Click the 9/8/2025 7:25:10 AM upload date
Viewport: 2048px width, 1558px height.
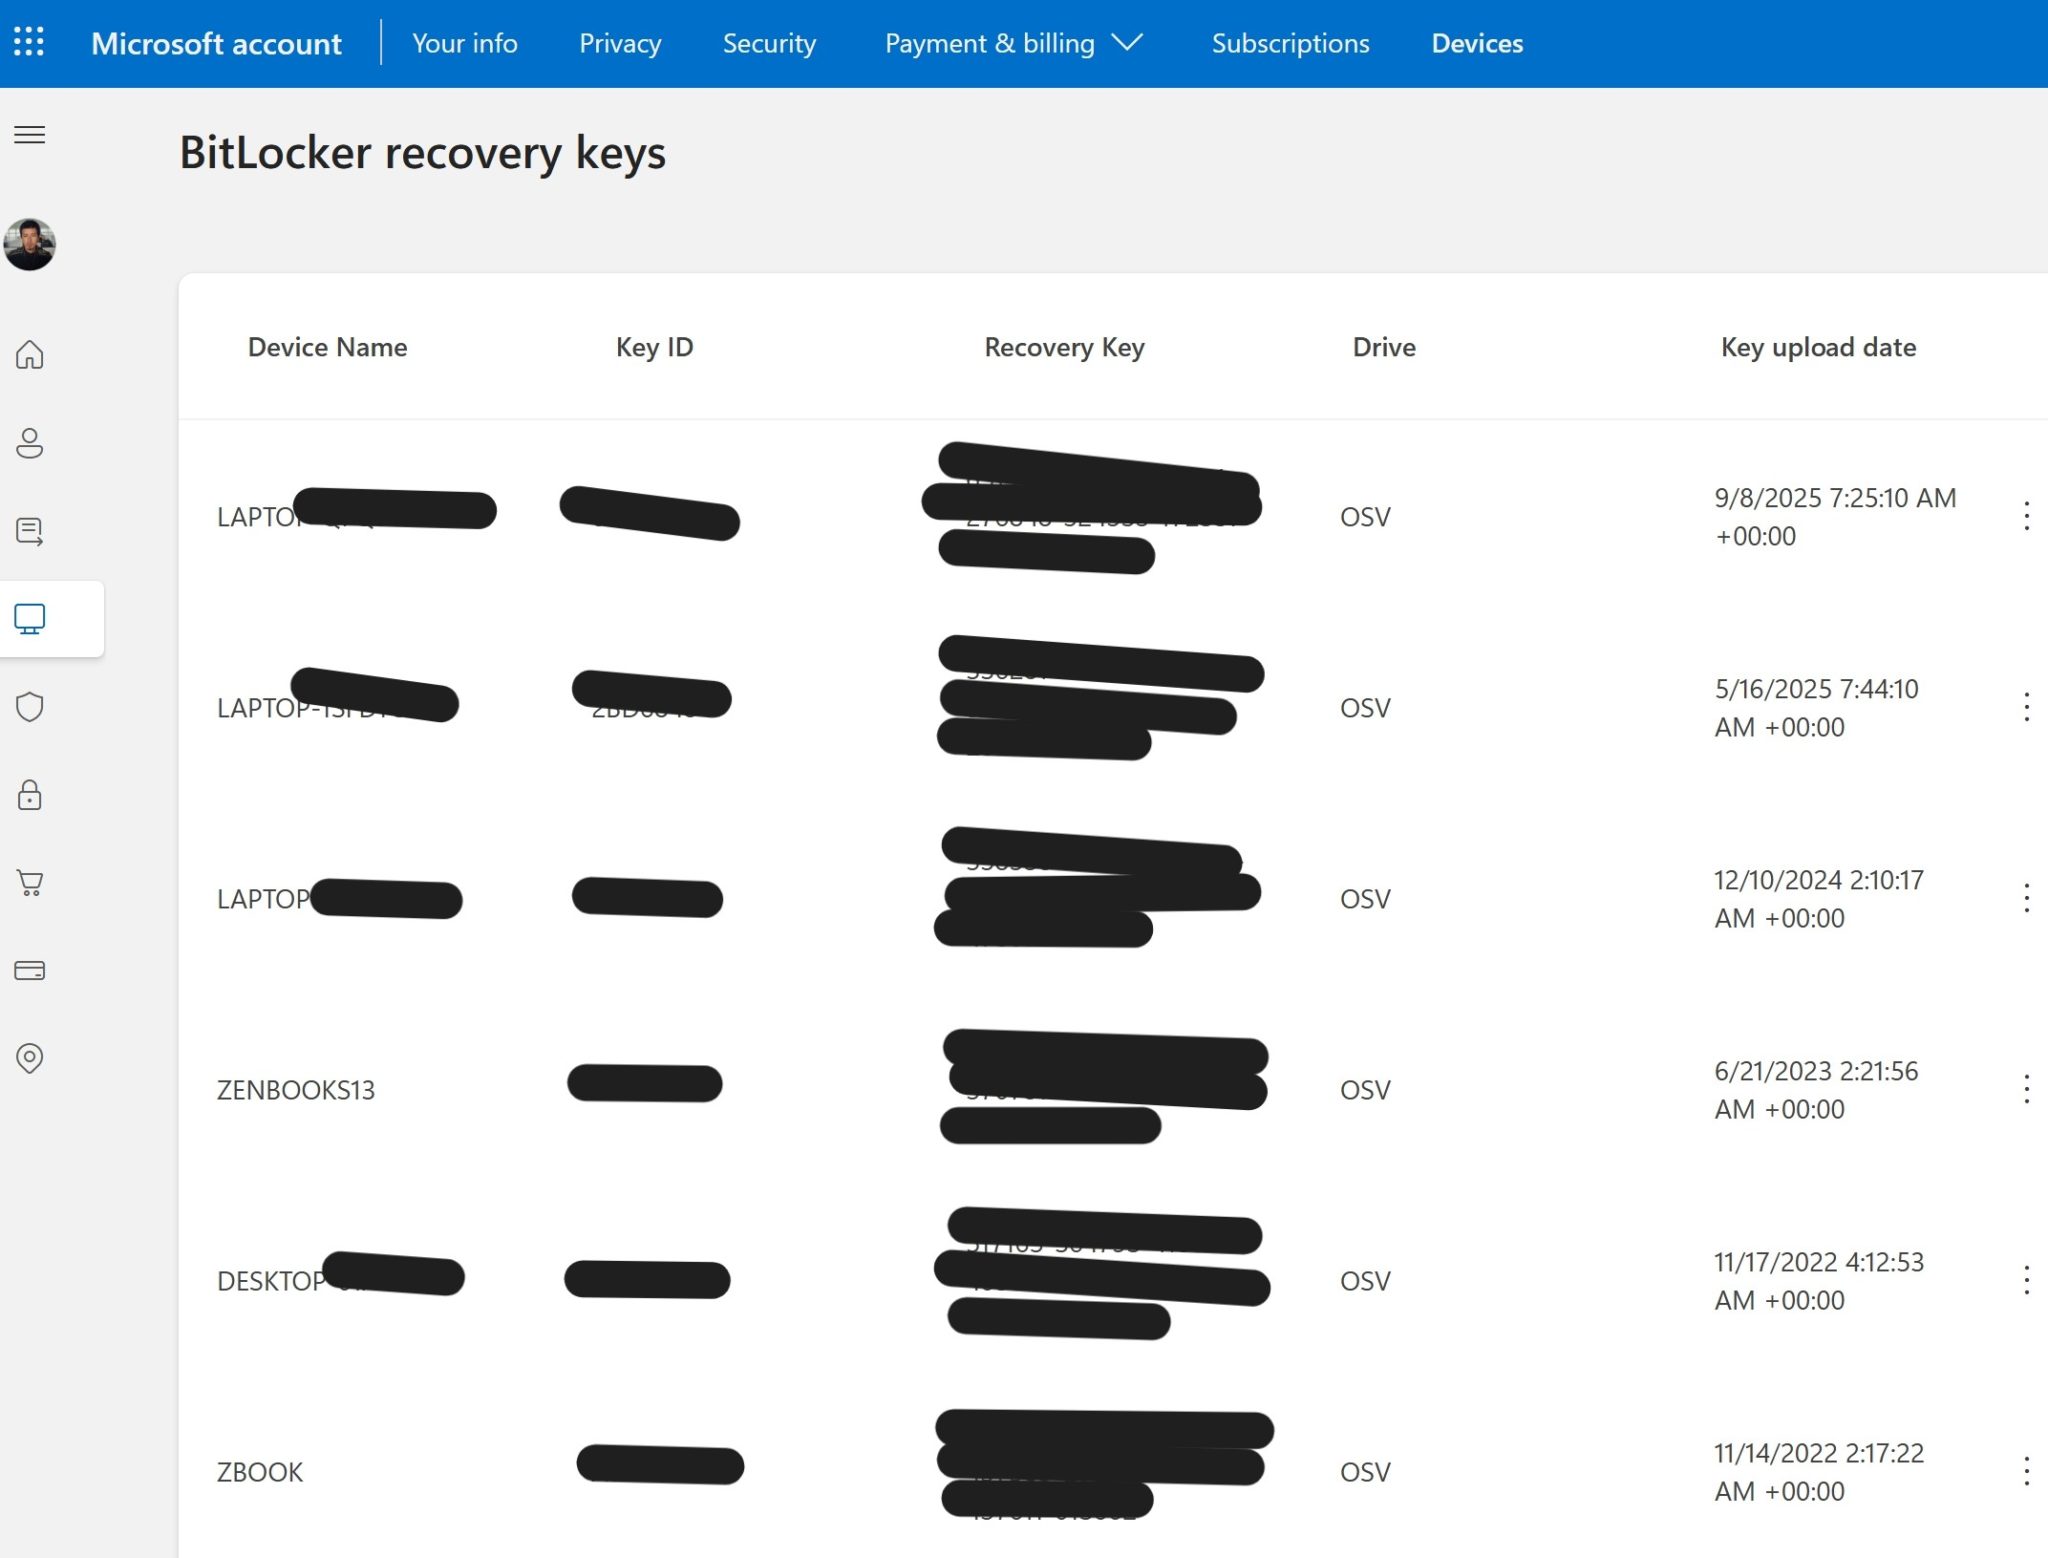click(x=1835, y=516)
